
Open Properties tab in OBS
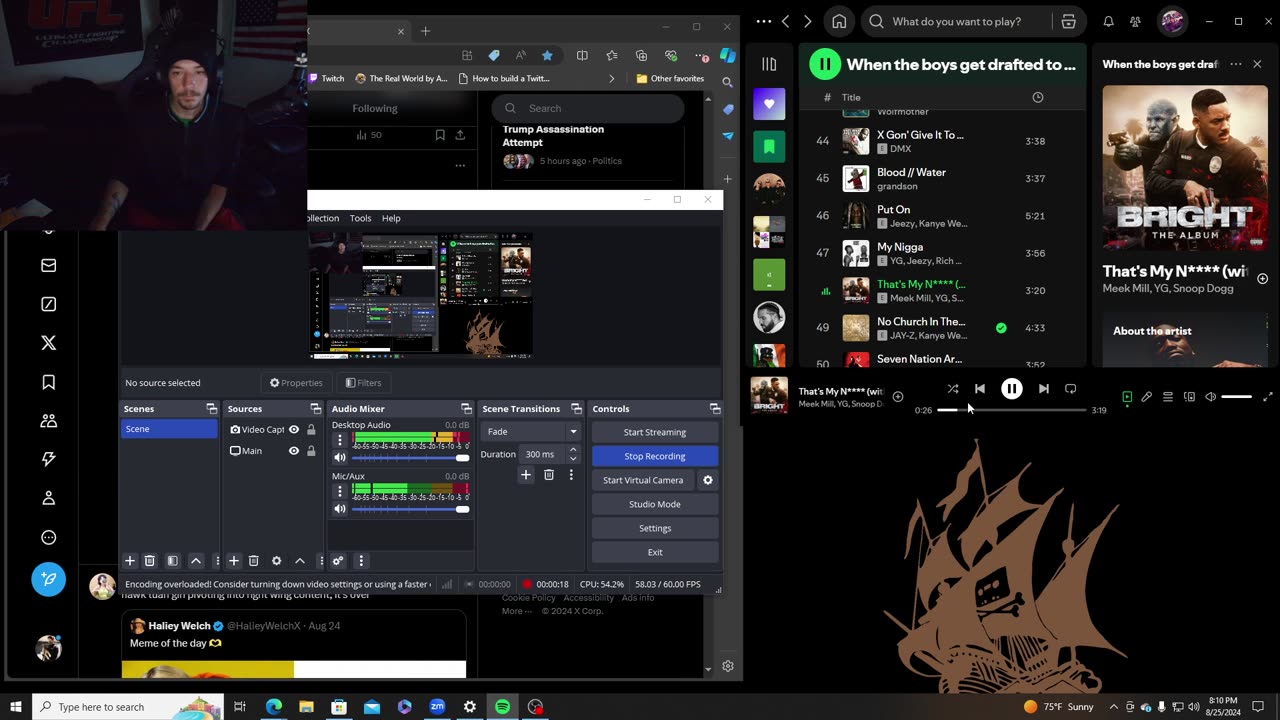(x=296, y=383)
